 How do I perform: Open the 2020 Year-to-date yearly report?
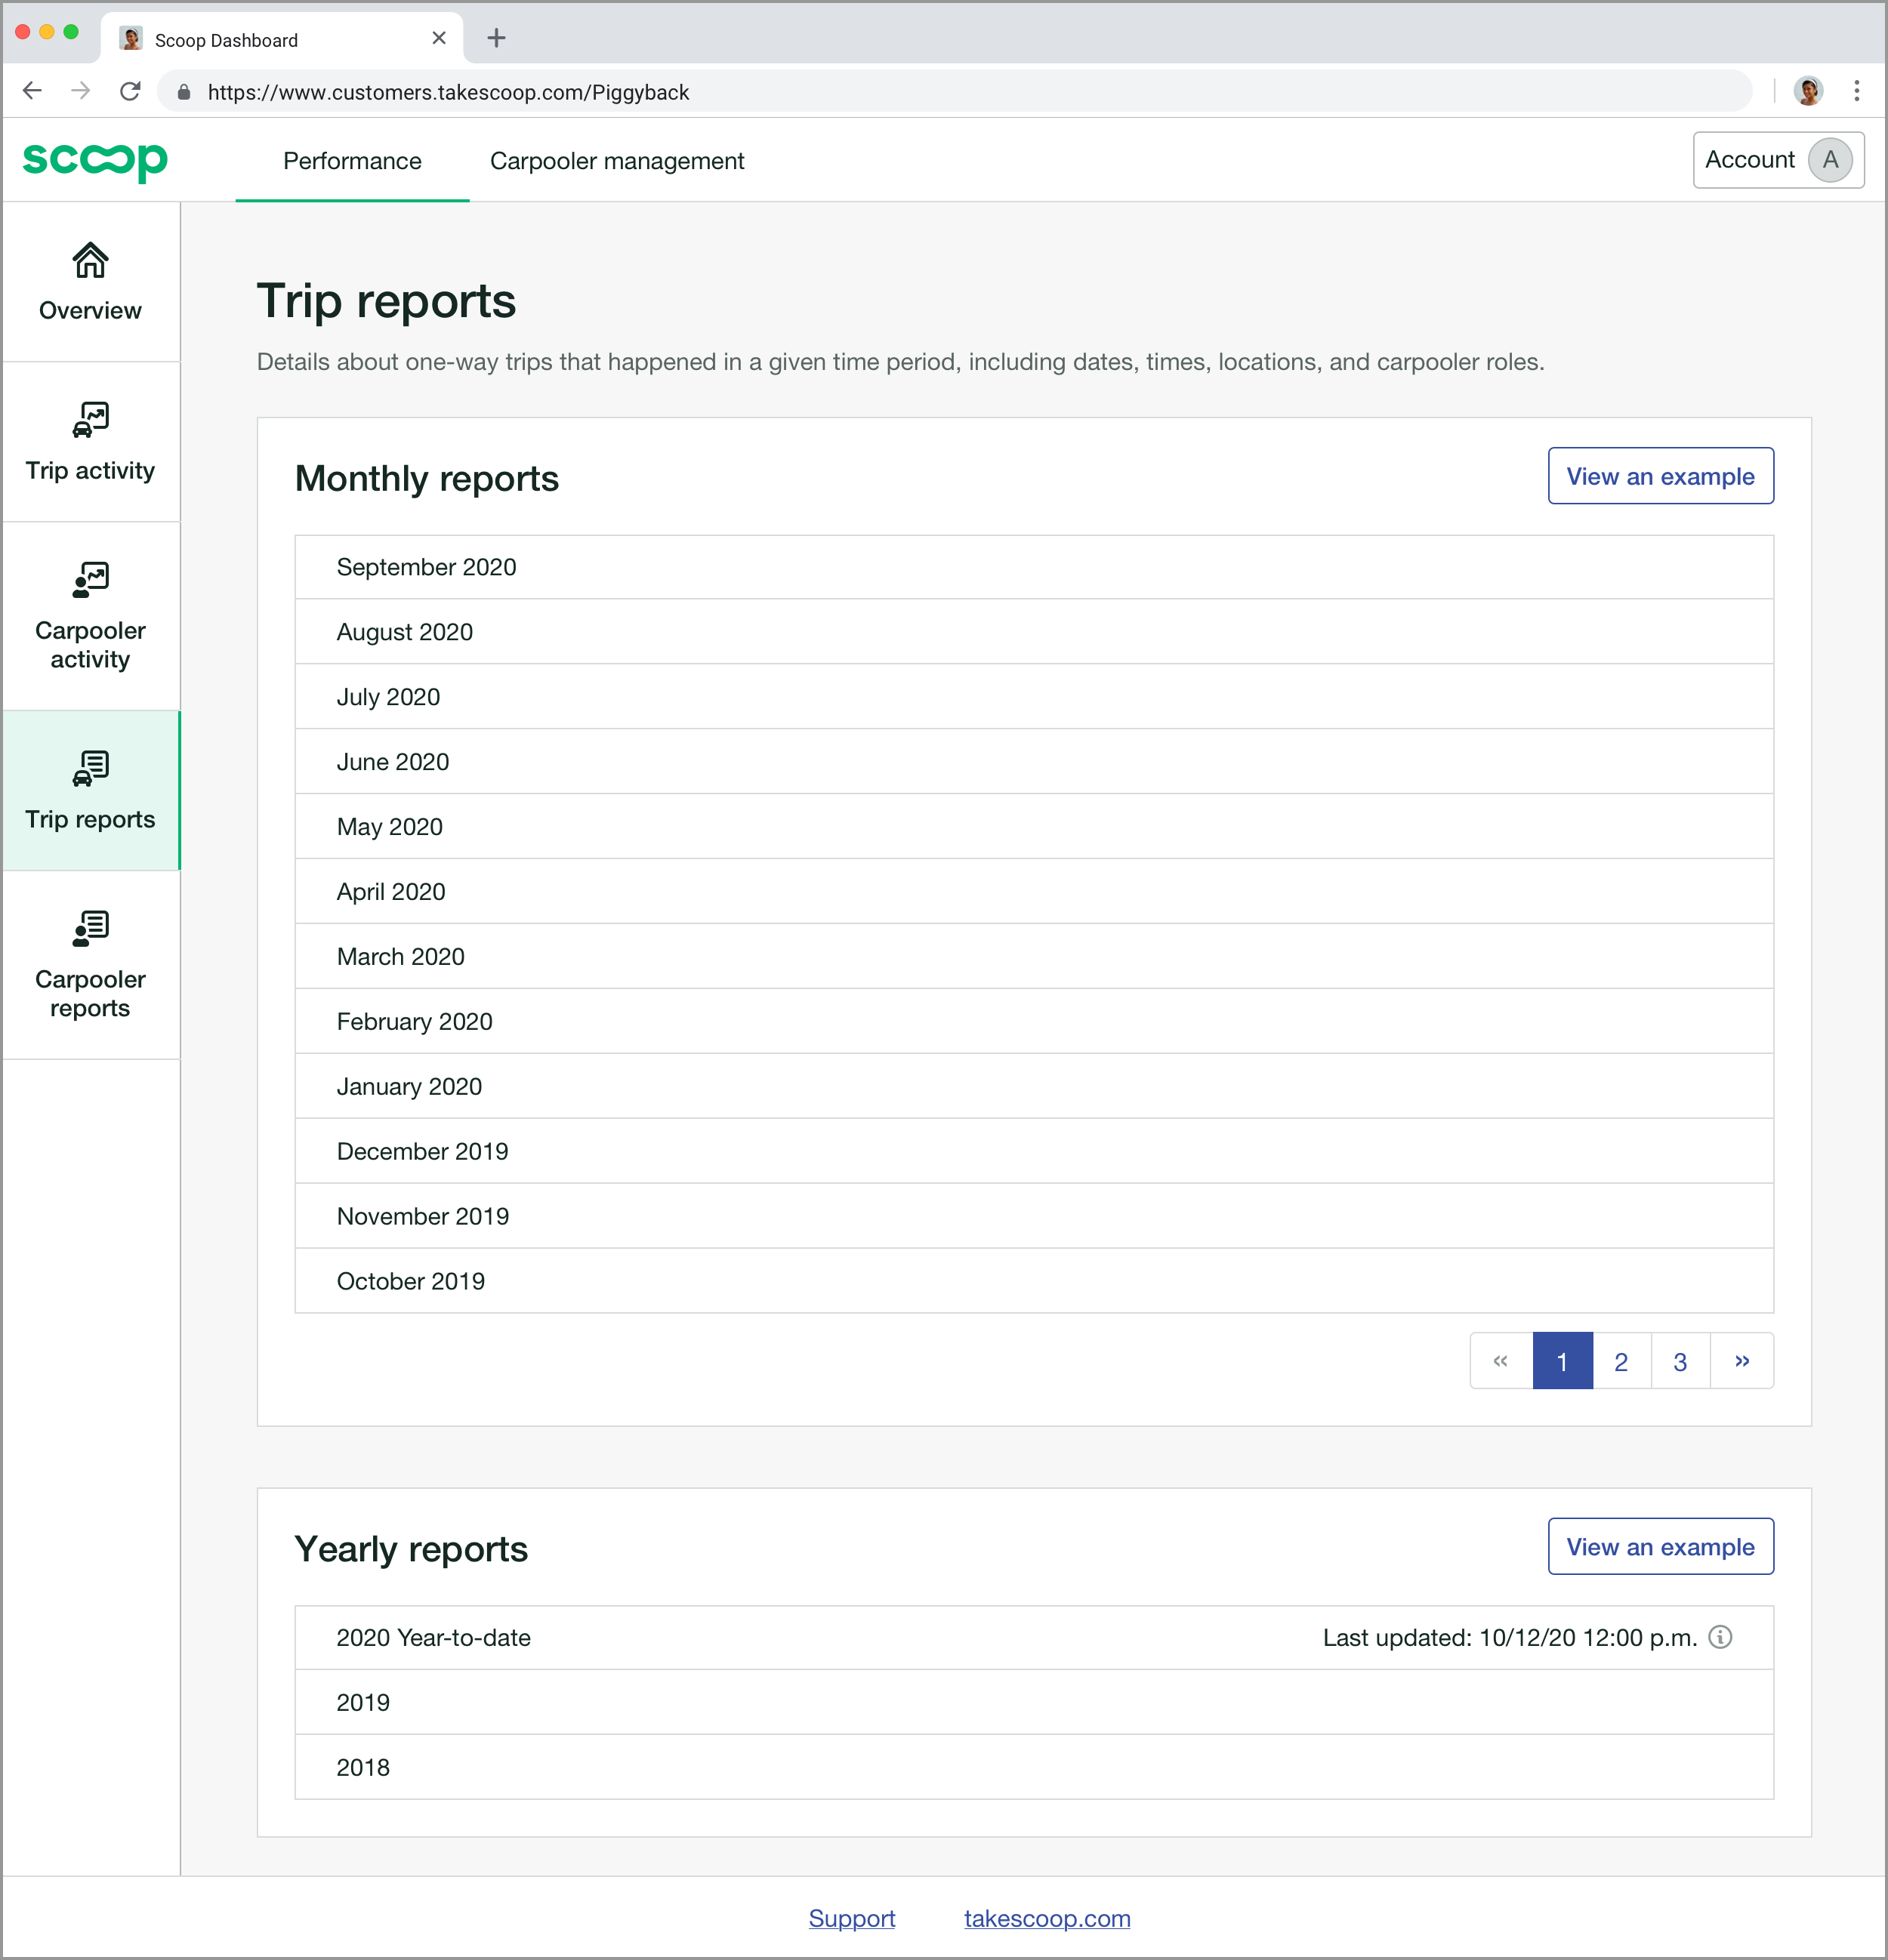[x=434, y=1638]
